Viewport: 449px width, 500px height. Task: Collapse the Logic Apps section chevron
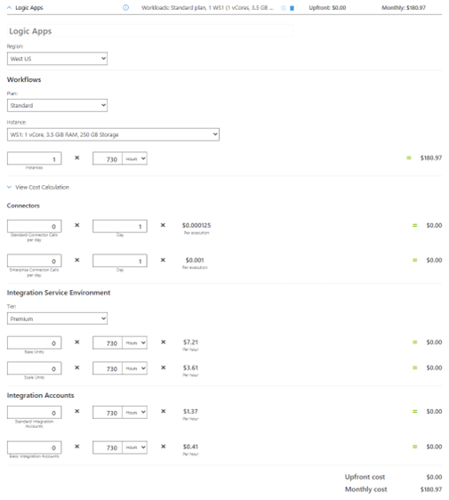(x=9, y=8)
